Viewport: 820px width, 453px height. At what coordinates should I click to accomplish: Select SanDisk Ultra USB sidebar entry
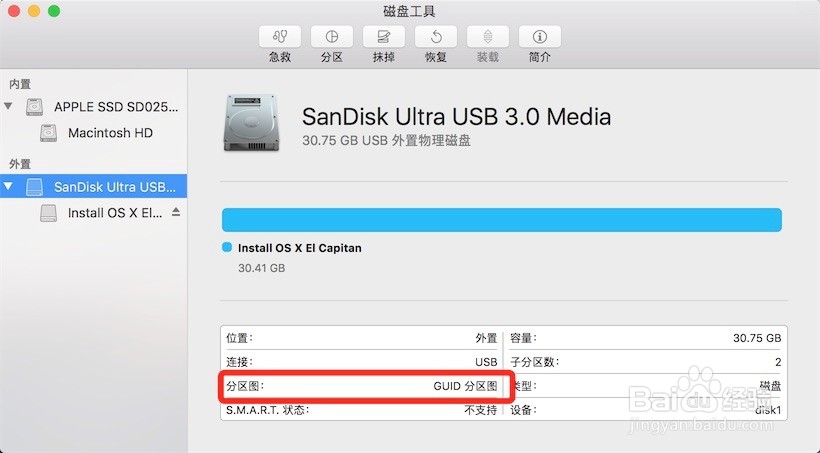(114, 186)
